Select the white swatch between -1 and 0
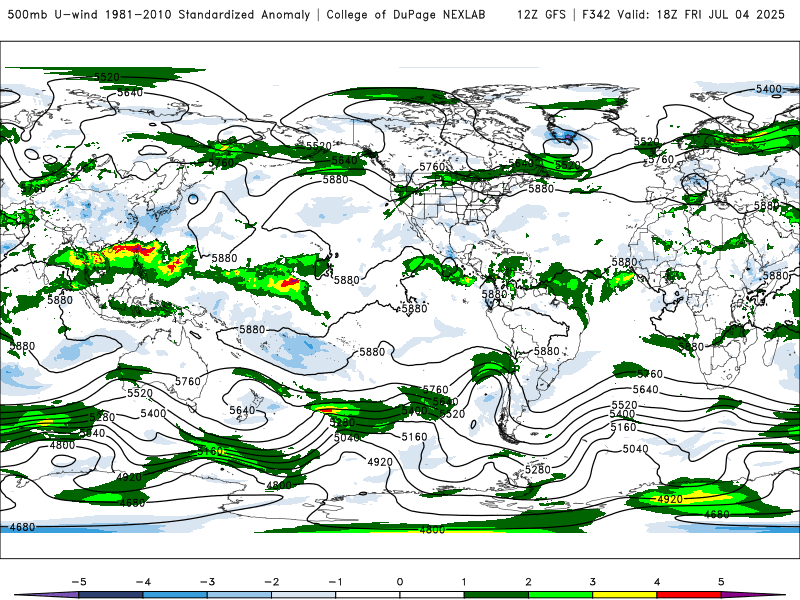800x600 pixels. pos(368,595)
